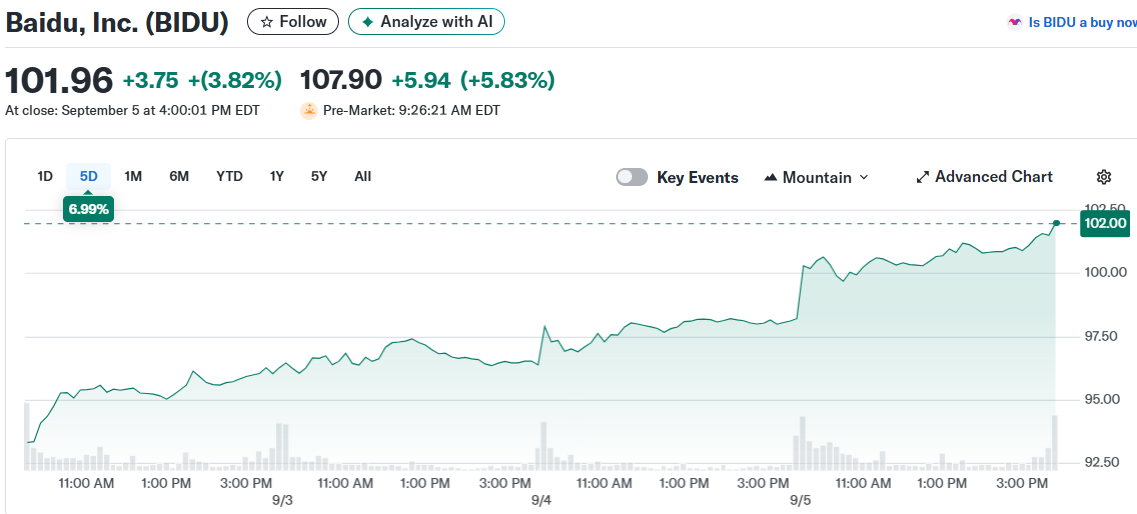The width and height of the screenshot is (1137, 514).
Task: Click the 102.00 current price label
Action: pyautogui.click(x=1104, y=223)
